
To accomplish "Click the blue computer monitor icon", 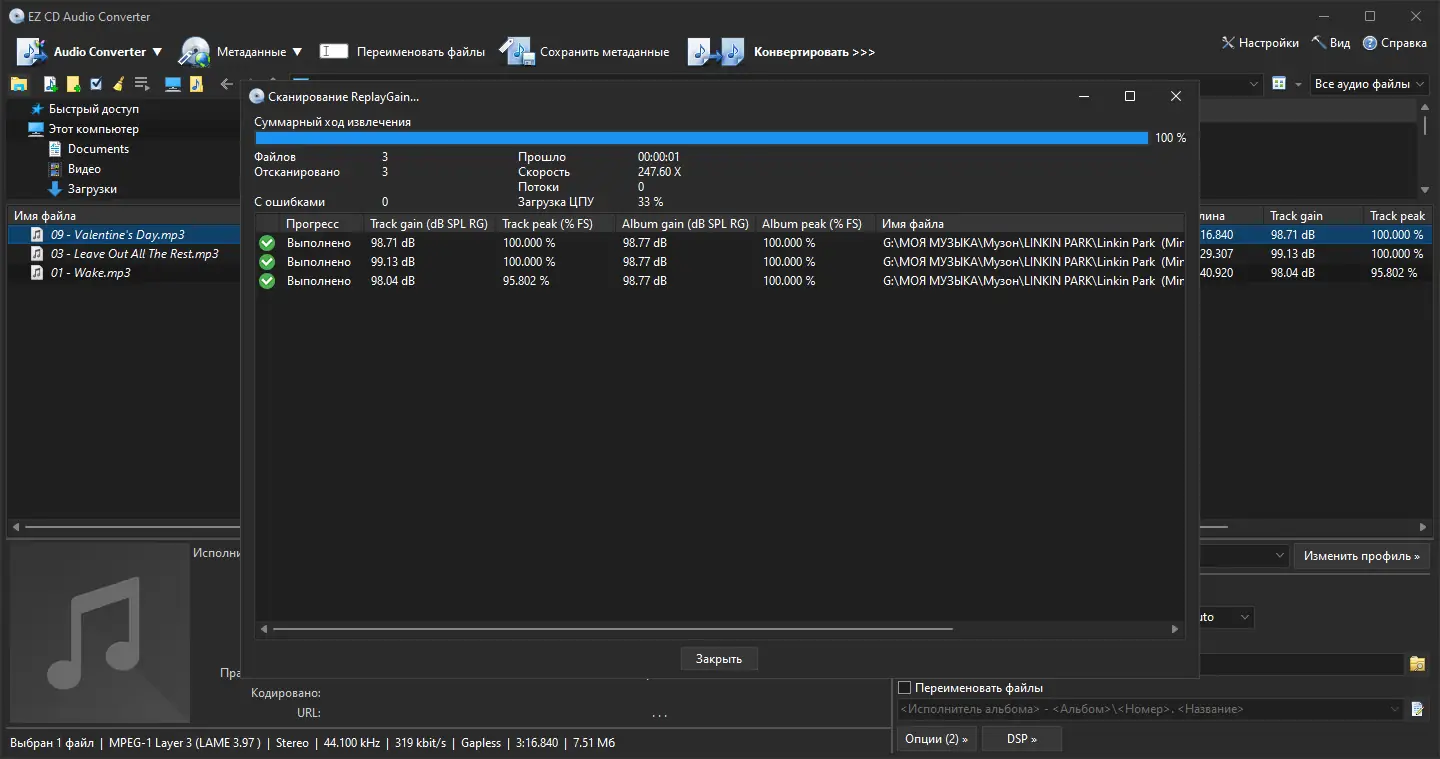I will click(173, 84).
